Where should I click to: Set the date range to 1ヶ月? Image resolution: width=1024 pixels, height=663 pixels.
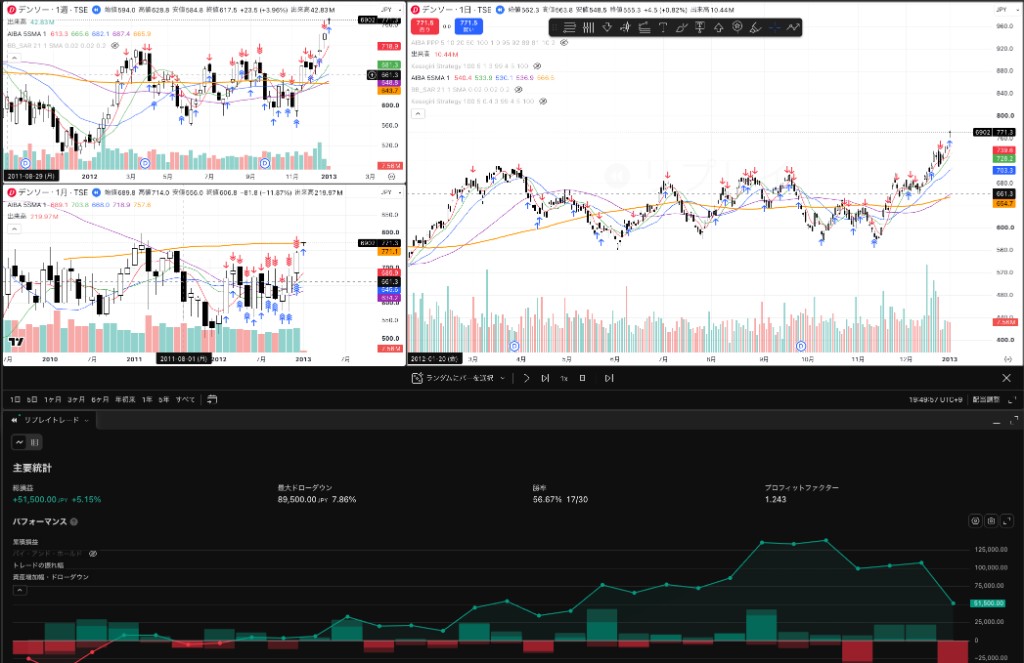pos(53,399)
